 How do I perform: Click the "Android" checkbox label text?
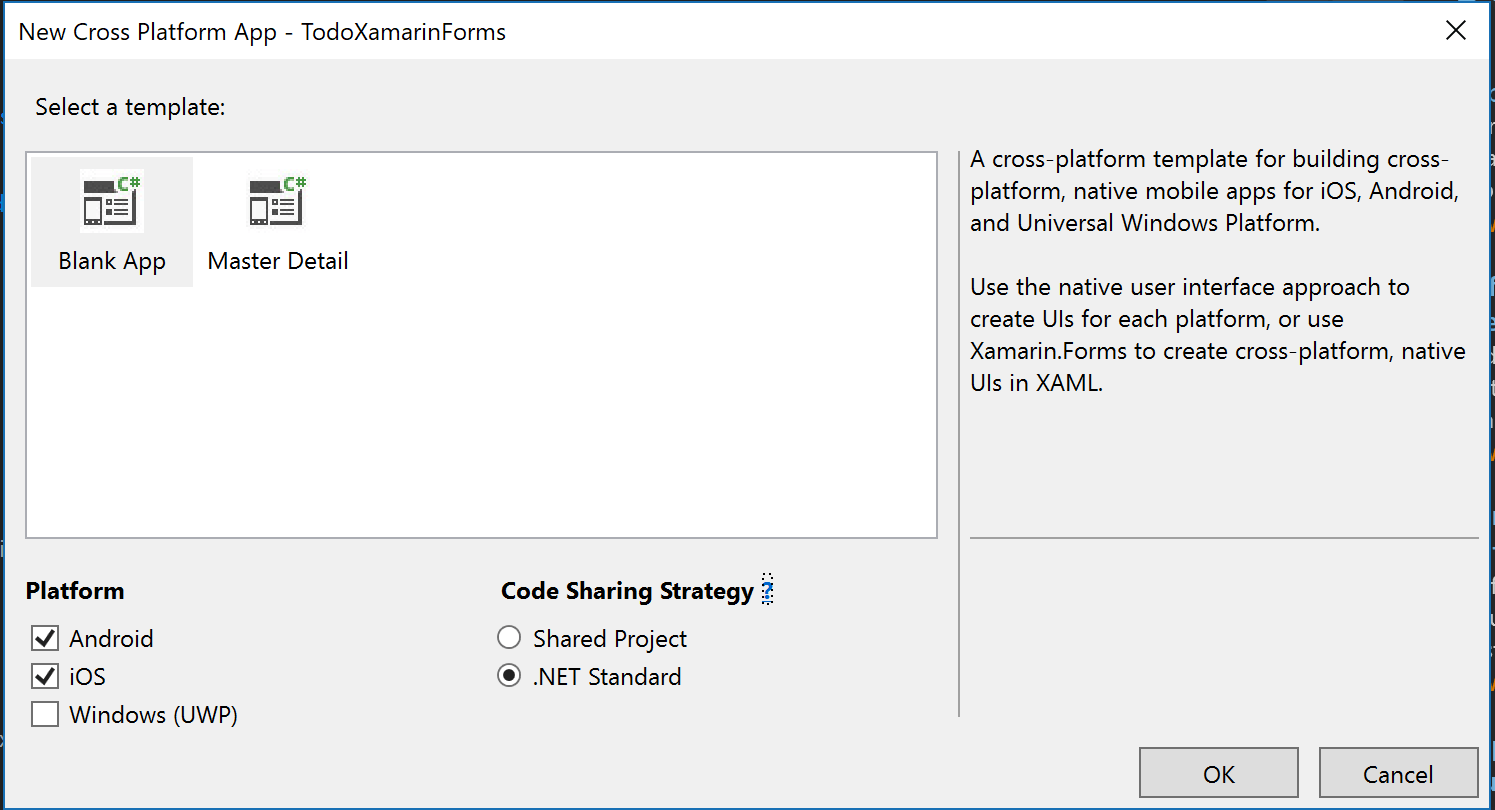coord(111,638)
